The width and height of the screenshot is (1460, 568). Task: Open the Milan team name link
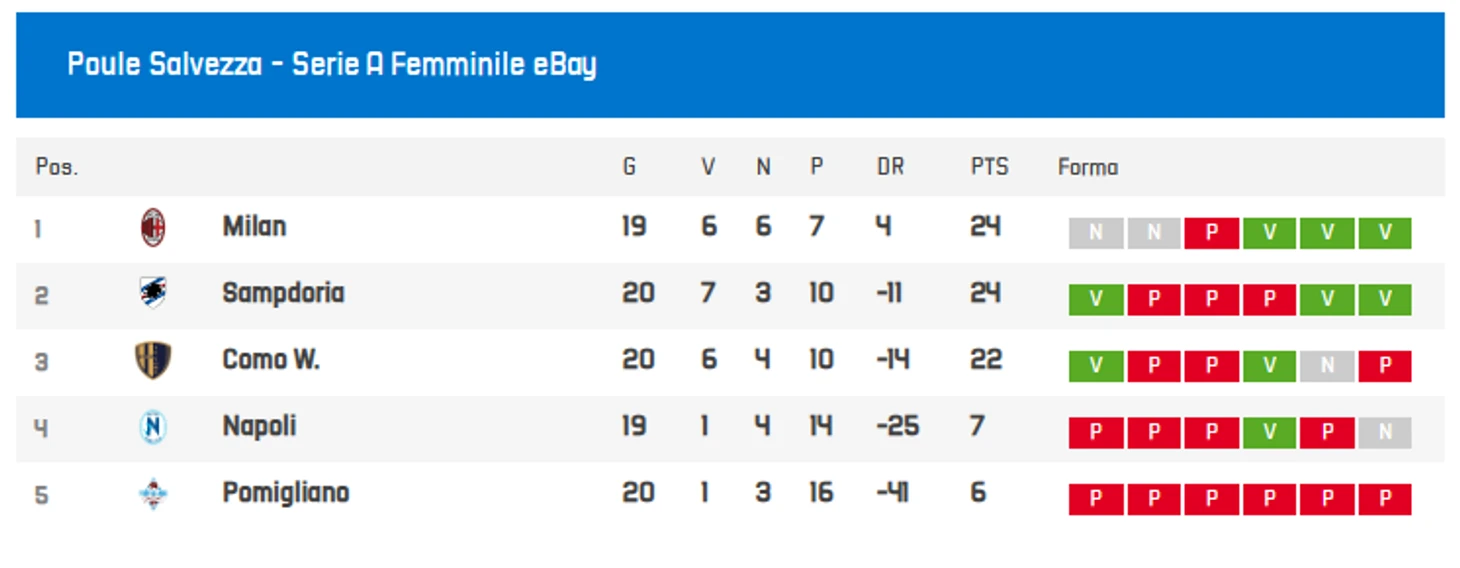click(254, 227)
